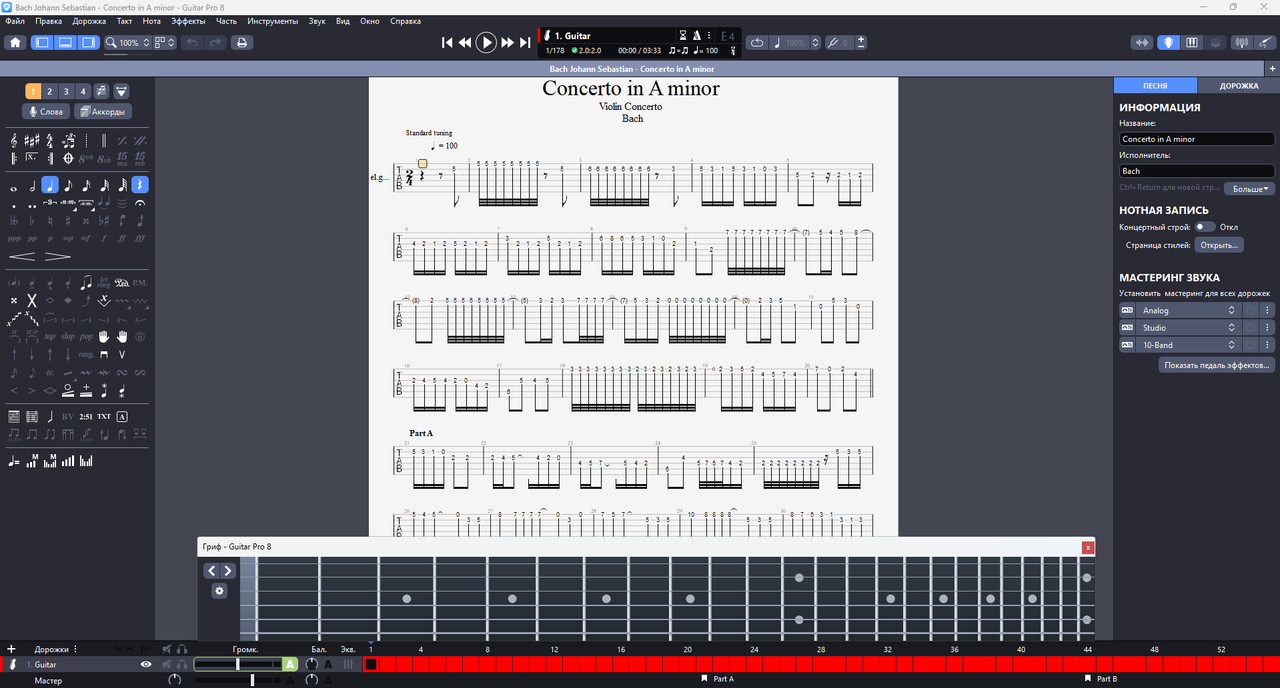Open the 10-Band mastering dropdown
1280x688 pixels.
(1189, 345)
